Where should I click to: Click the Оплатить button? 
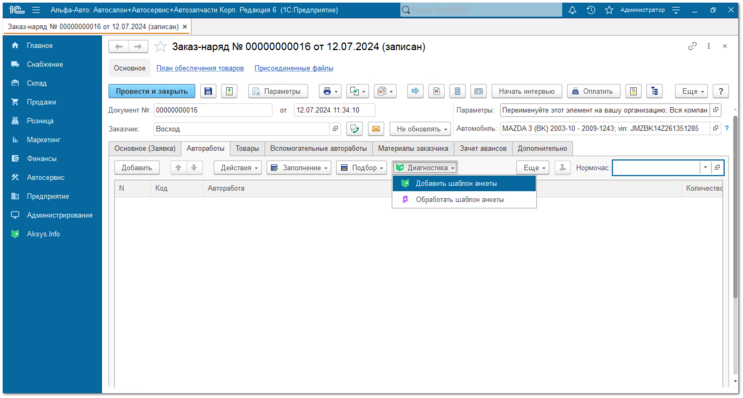pyautogui.click(x=594, y=91)
